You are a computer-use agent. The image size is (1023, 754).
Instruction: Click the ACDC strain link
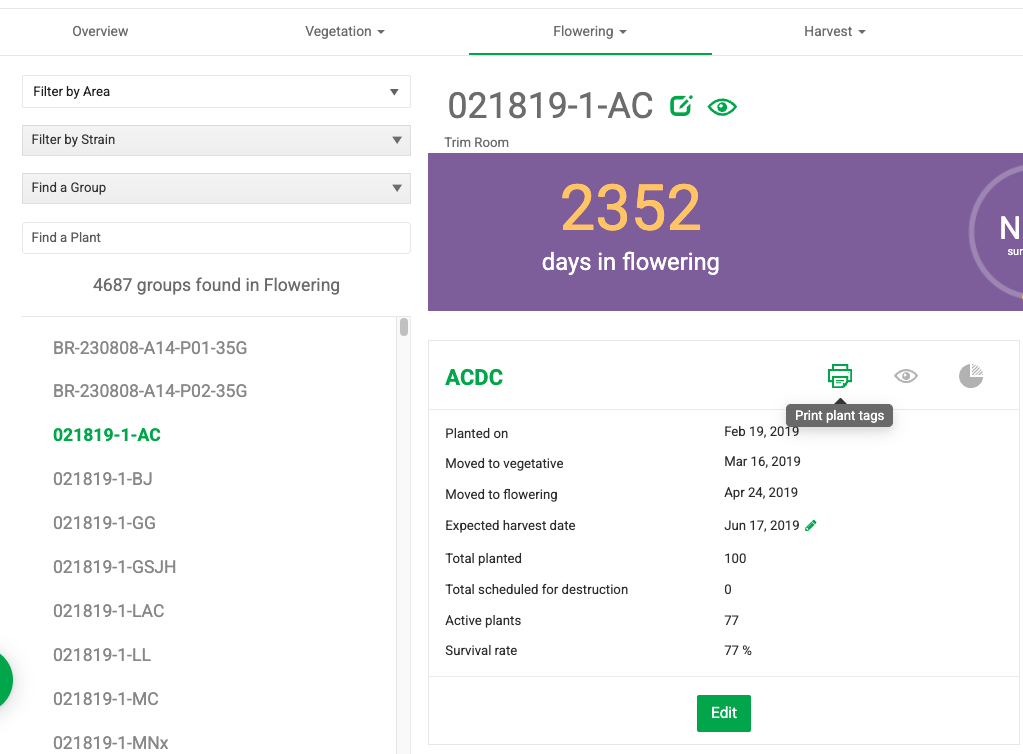click(474, 378)
